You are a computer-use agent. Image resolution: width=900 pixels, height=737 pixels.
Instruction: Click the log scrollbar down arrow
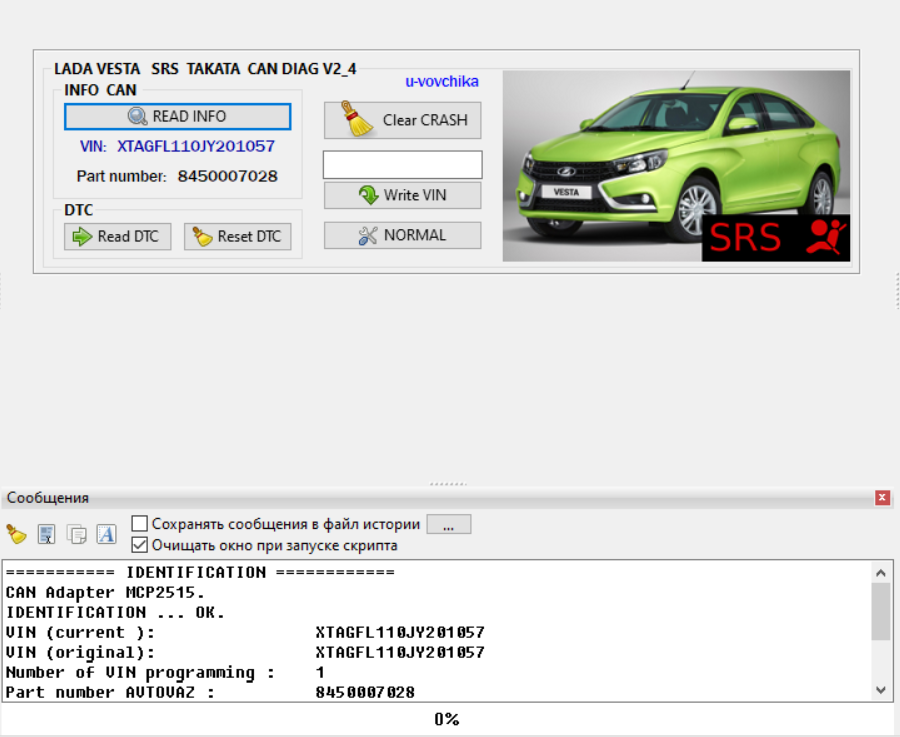pos(881,690)
